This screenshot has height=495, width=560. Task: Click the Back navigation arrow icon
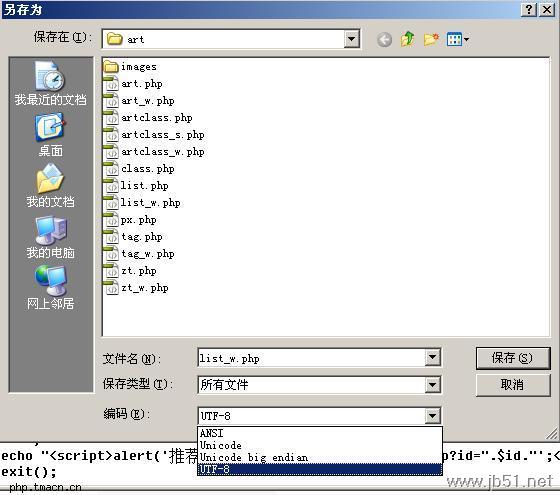point(384,40)
